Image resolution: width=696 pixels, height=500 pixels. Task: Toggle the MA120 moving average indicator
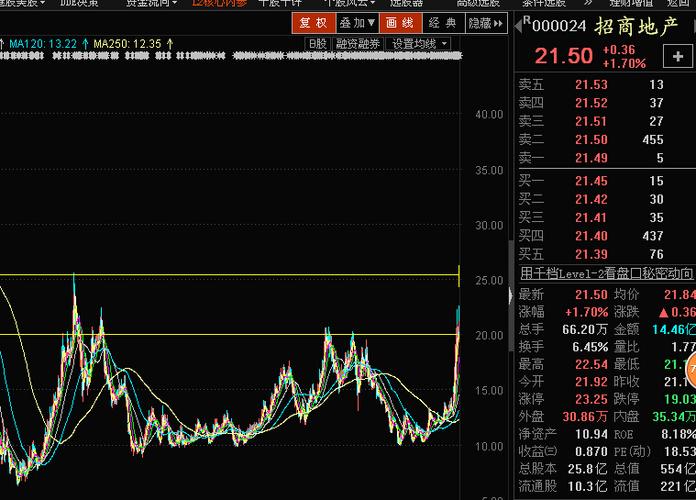pos(45,44)
